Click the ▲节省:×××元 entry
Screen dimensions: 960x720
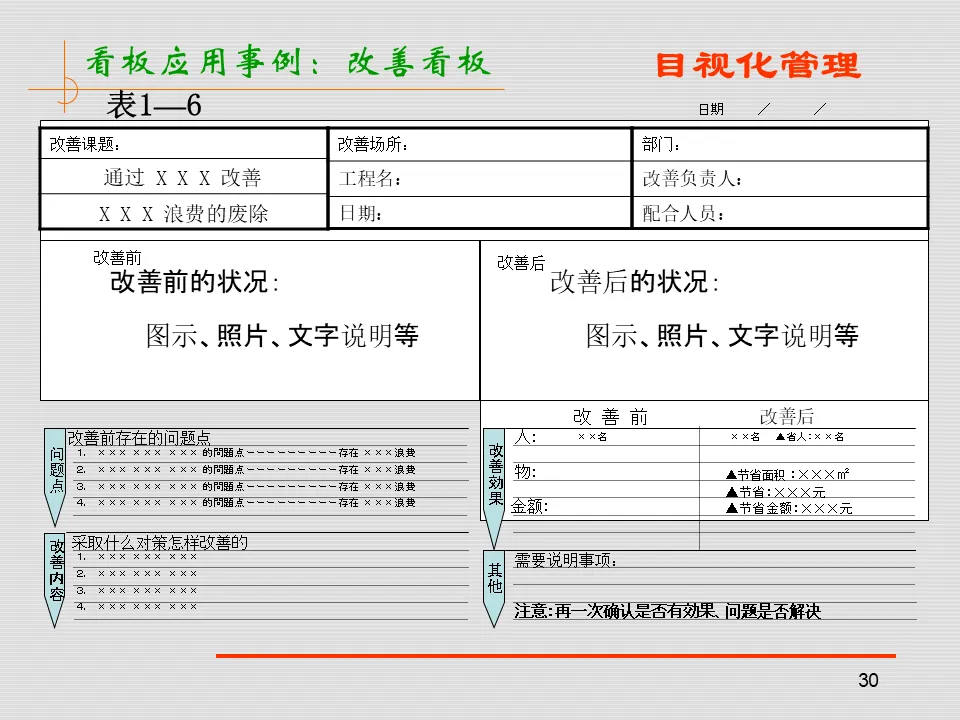click(776, 492)
